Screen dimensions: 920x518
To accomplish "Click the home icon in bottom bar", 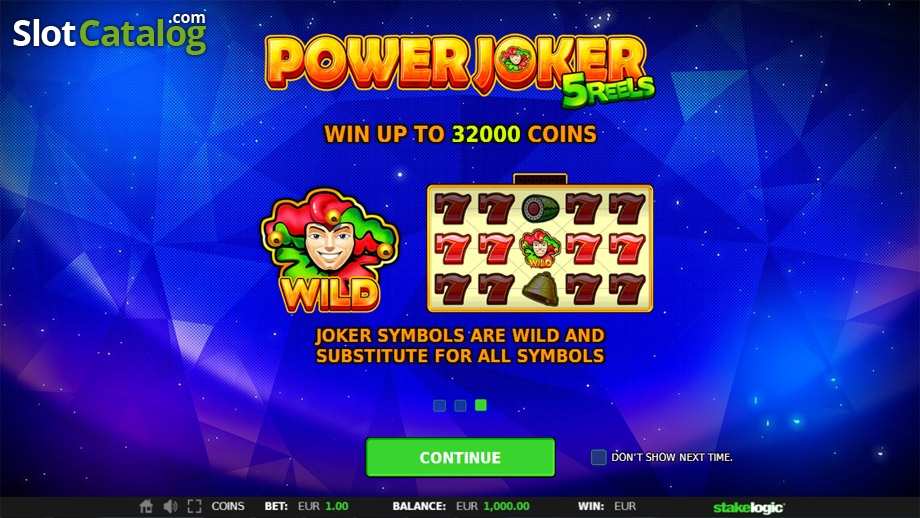I will [x=146, y=506].
